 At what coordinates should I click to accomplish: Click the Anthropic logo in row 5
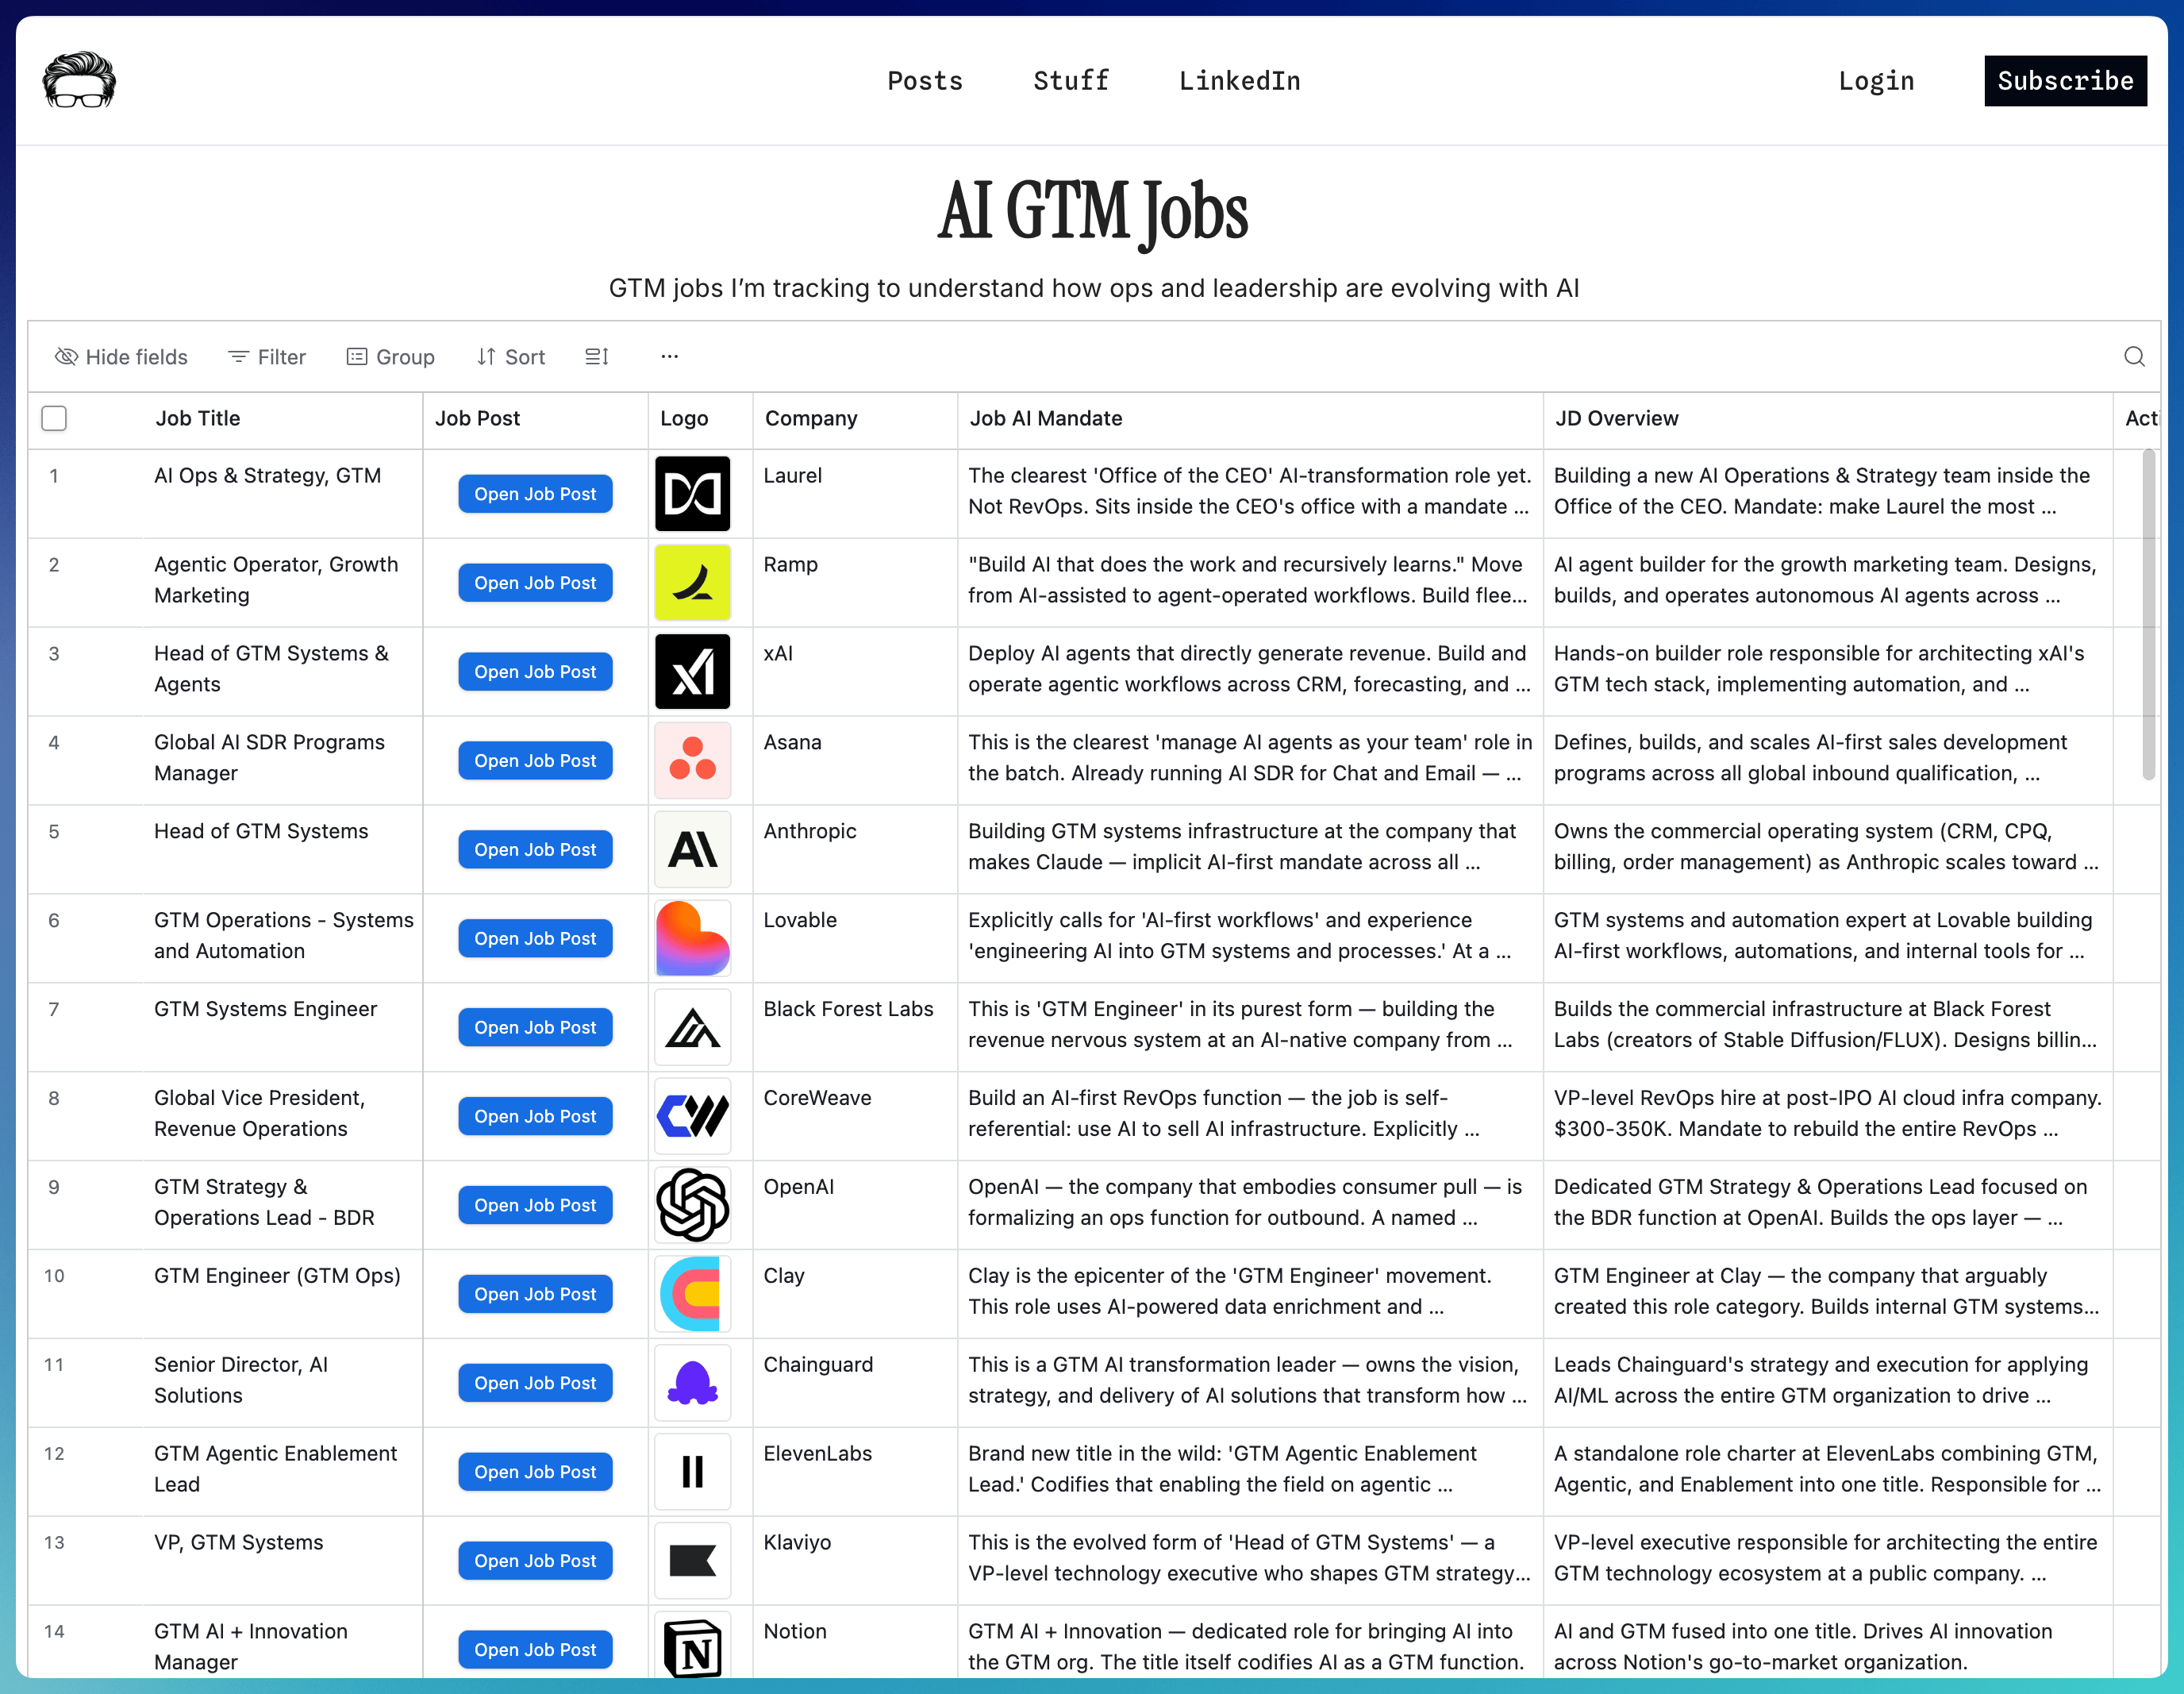[x=692, y=850]
